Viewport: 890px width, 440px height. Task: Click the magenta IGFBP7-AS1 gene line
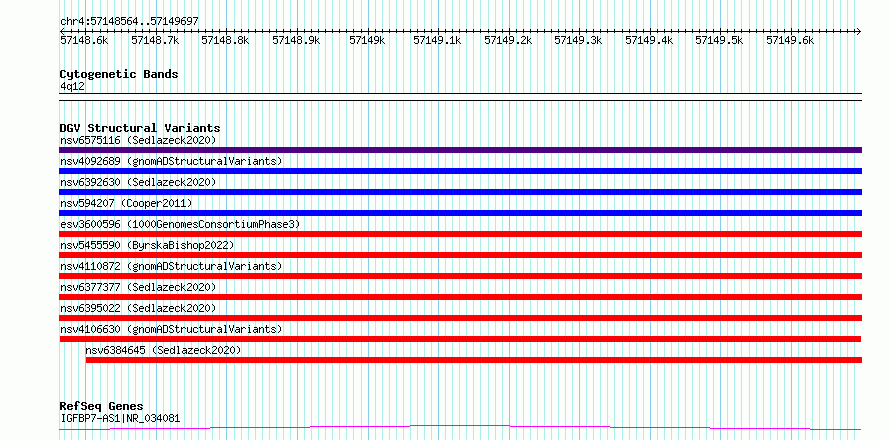coord(460,427)
